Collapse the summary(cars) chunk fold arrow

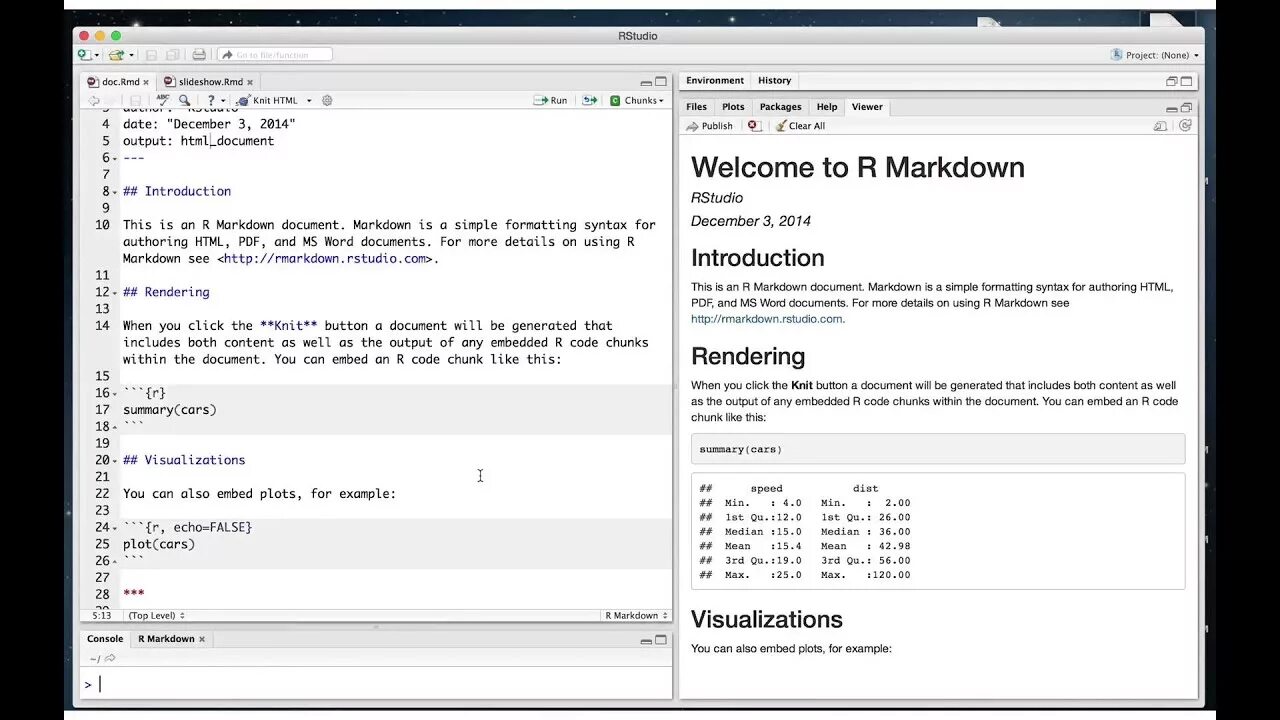point(115,393)
